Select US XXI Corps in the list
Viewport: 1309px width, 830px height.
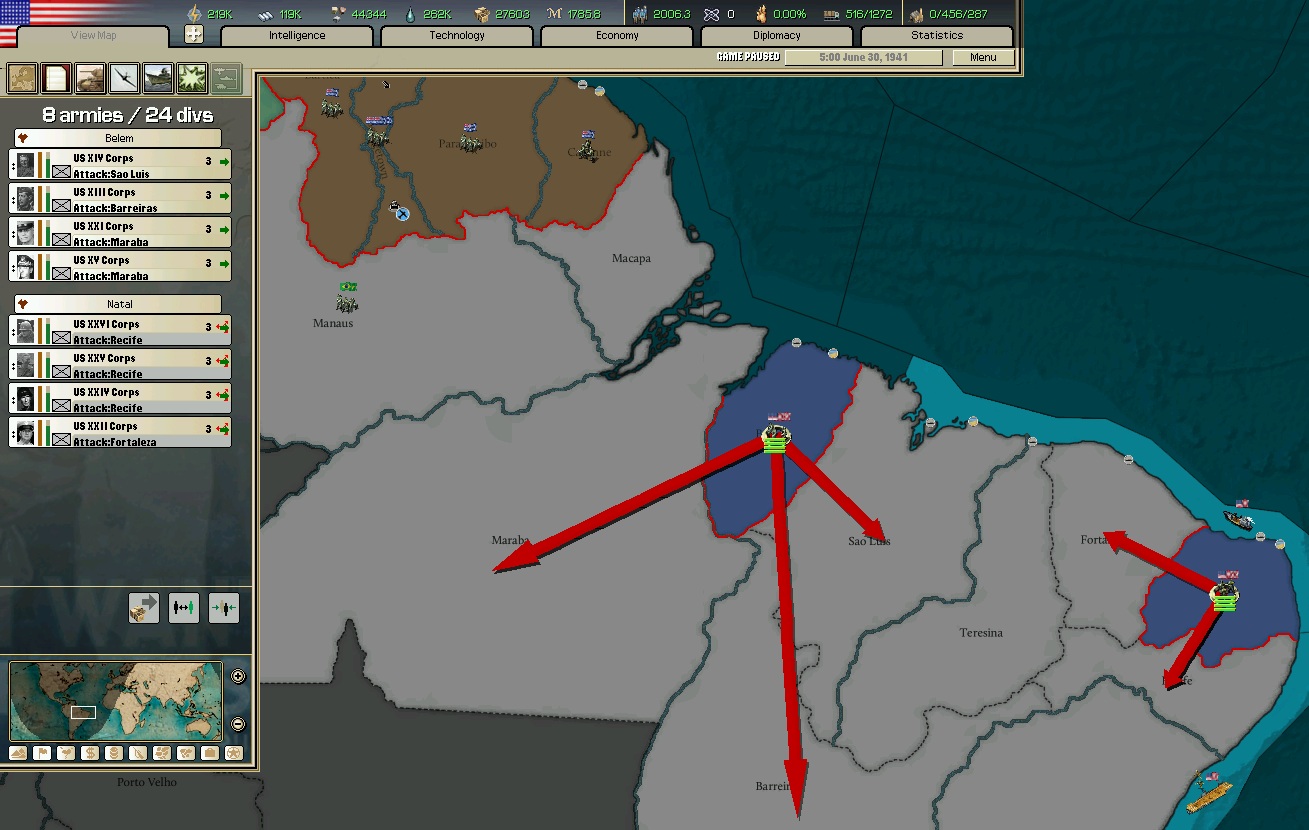(120, 233)
